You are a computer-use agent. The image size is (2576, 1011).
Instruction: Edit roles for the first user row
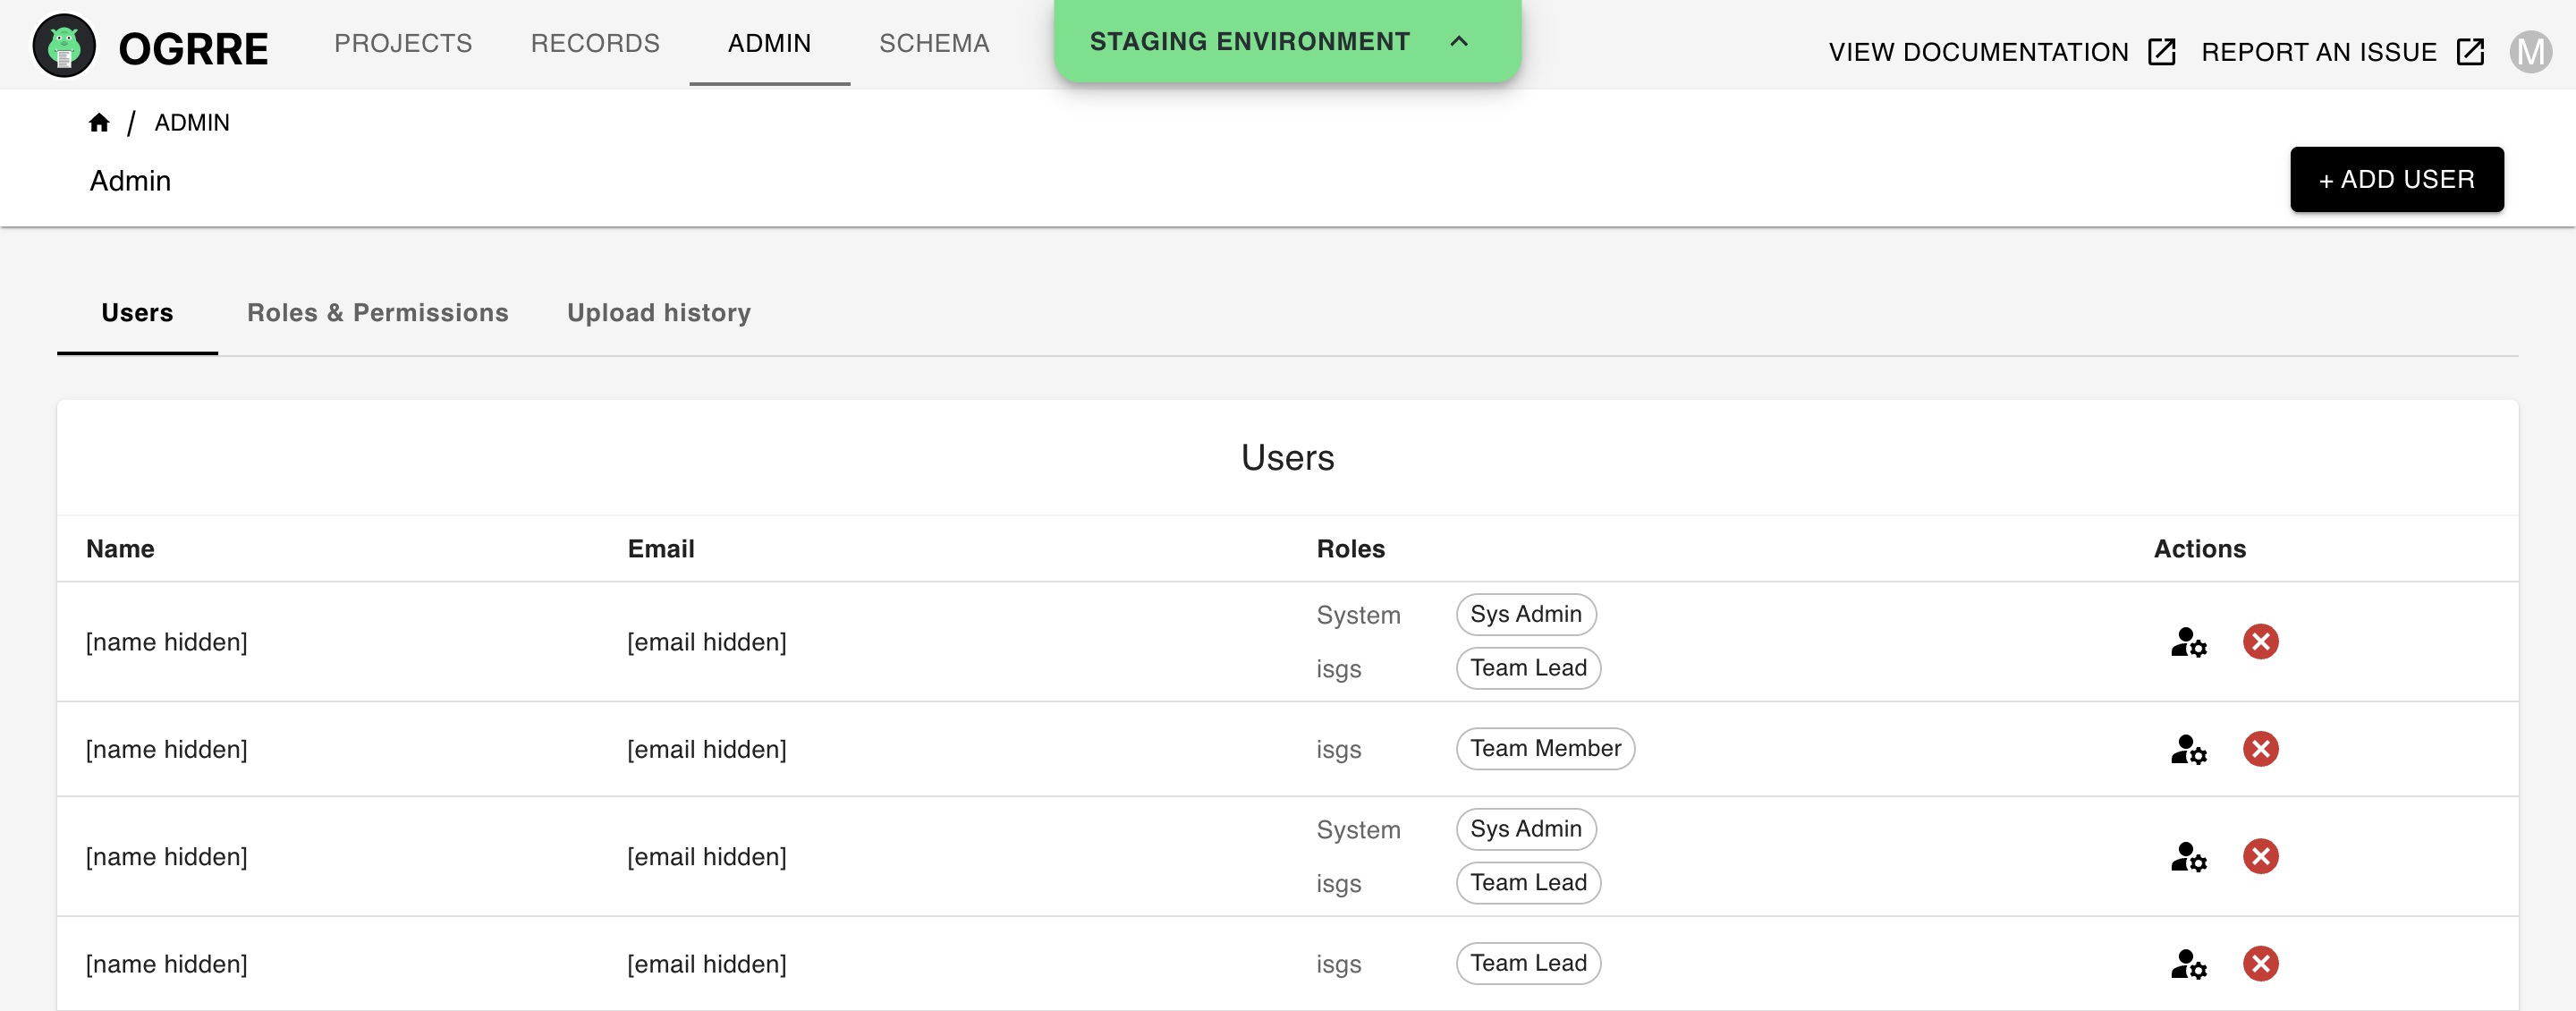[x=2188, y=642]
